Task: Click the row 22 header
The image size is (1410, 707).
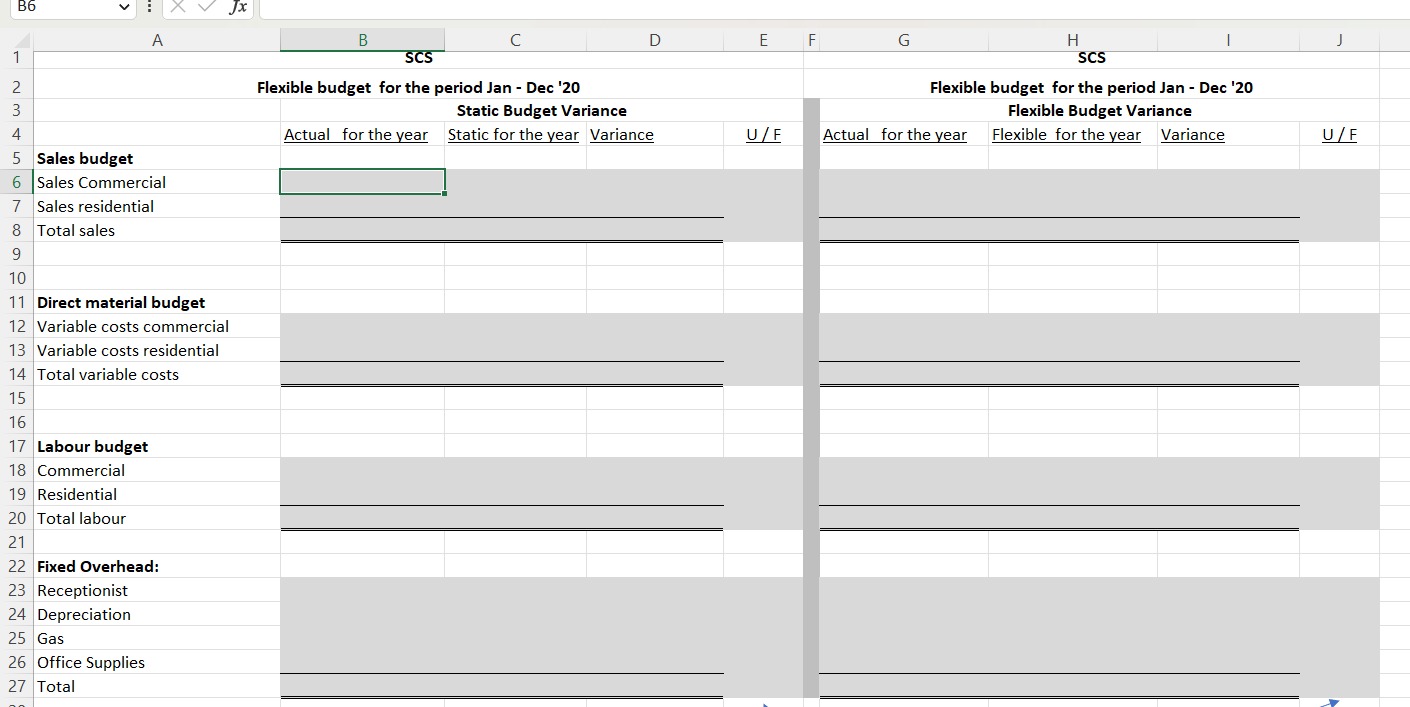Action: click(x=16, y=566)
